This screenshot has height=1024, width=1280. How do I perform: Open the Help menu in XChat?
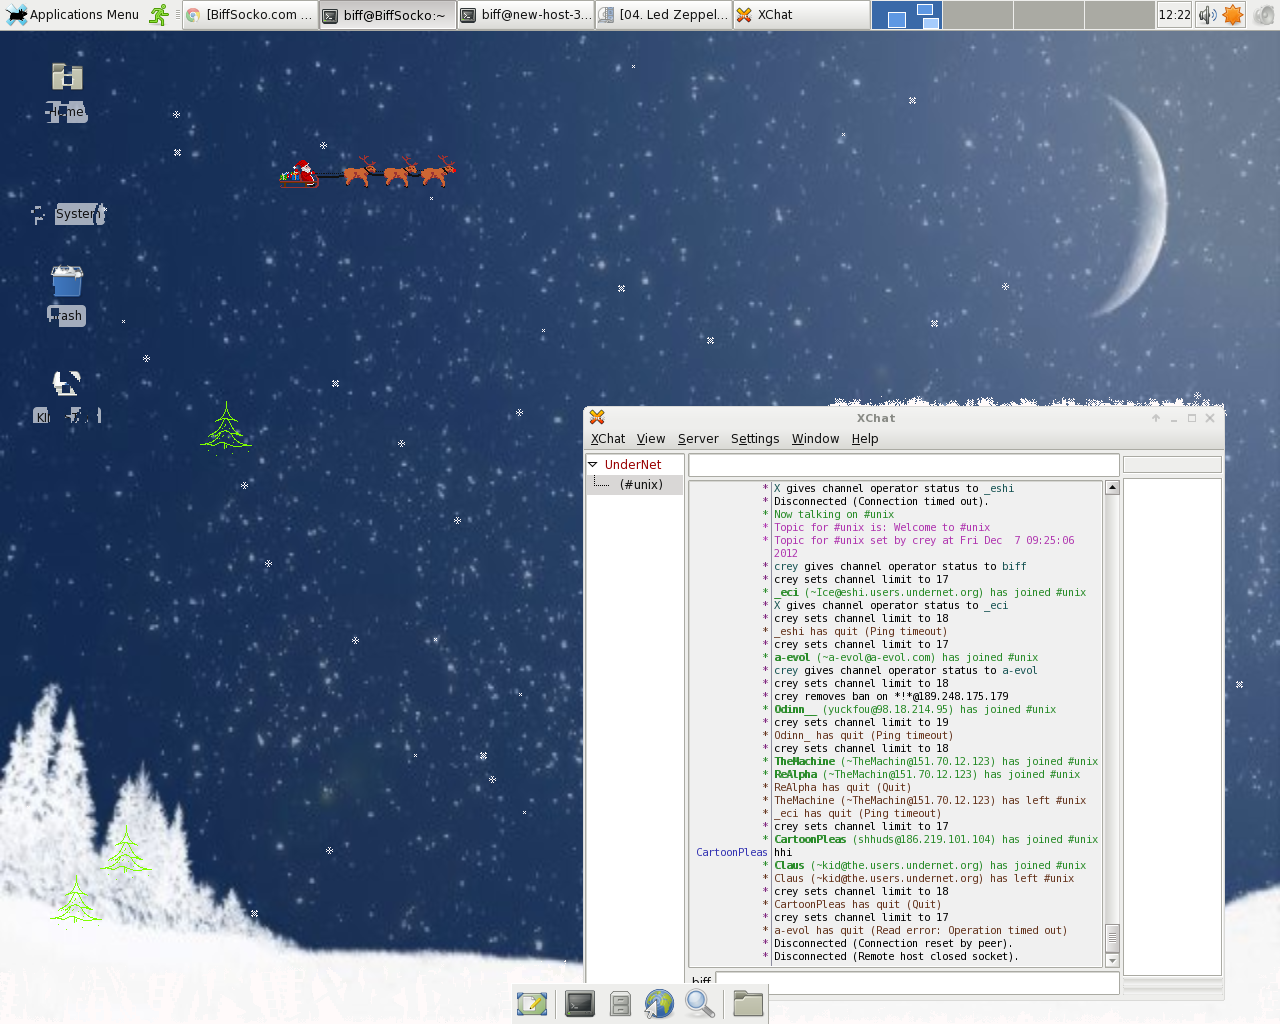[x=865, y=439]
